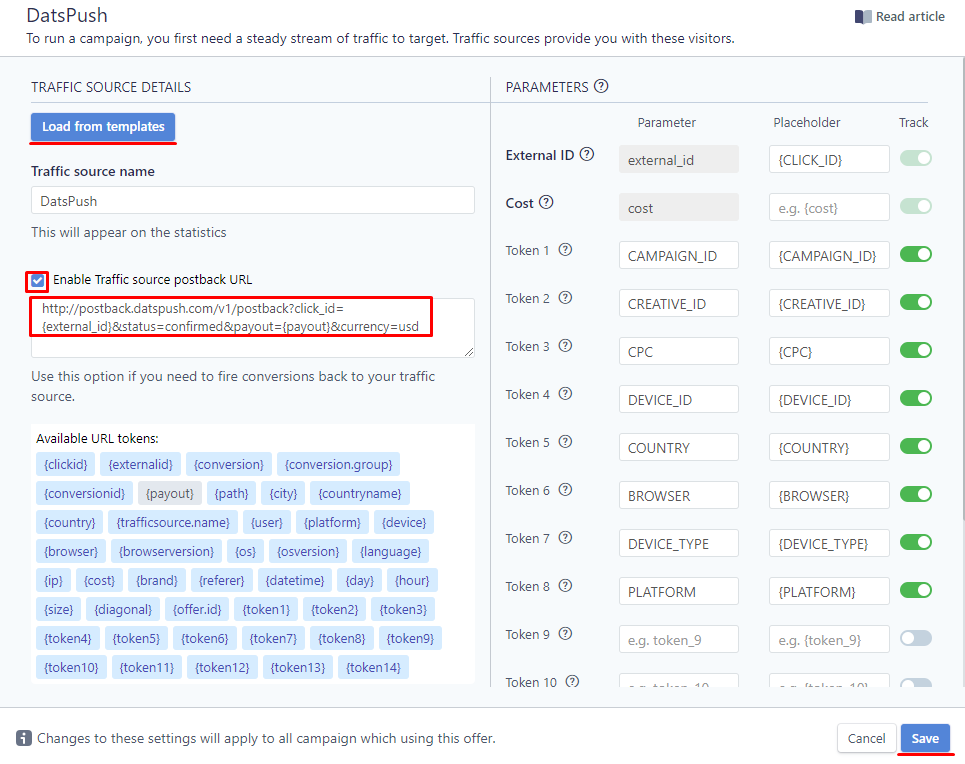Click Token 5 placeholder {COUNTRY} field
Image resolution: width=965 pixels, height=764 pixels.
pos(829,447)
